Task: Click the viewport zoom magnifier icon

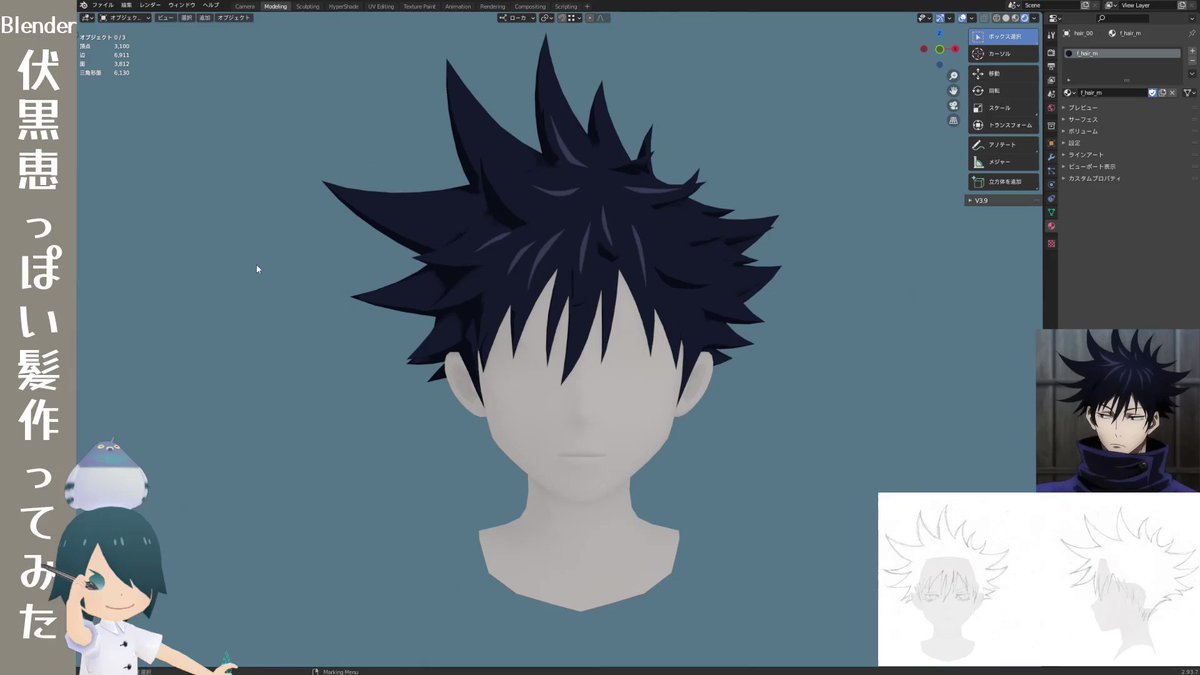Action: coord(953,76)
